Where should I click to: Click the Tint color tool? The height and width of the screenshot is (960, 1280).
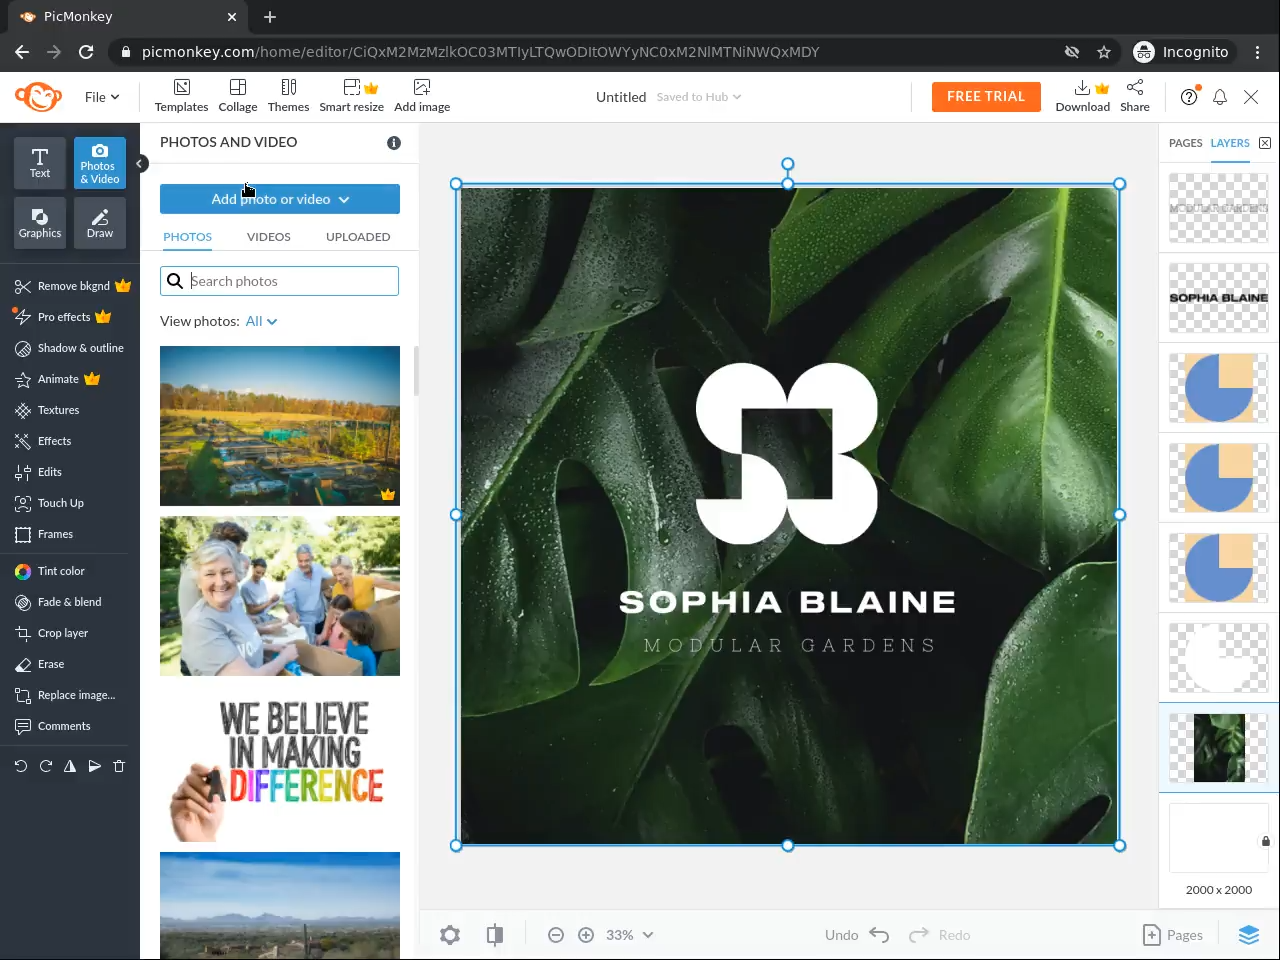[61, 571]
